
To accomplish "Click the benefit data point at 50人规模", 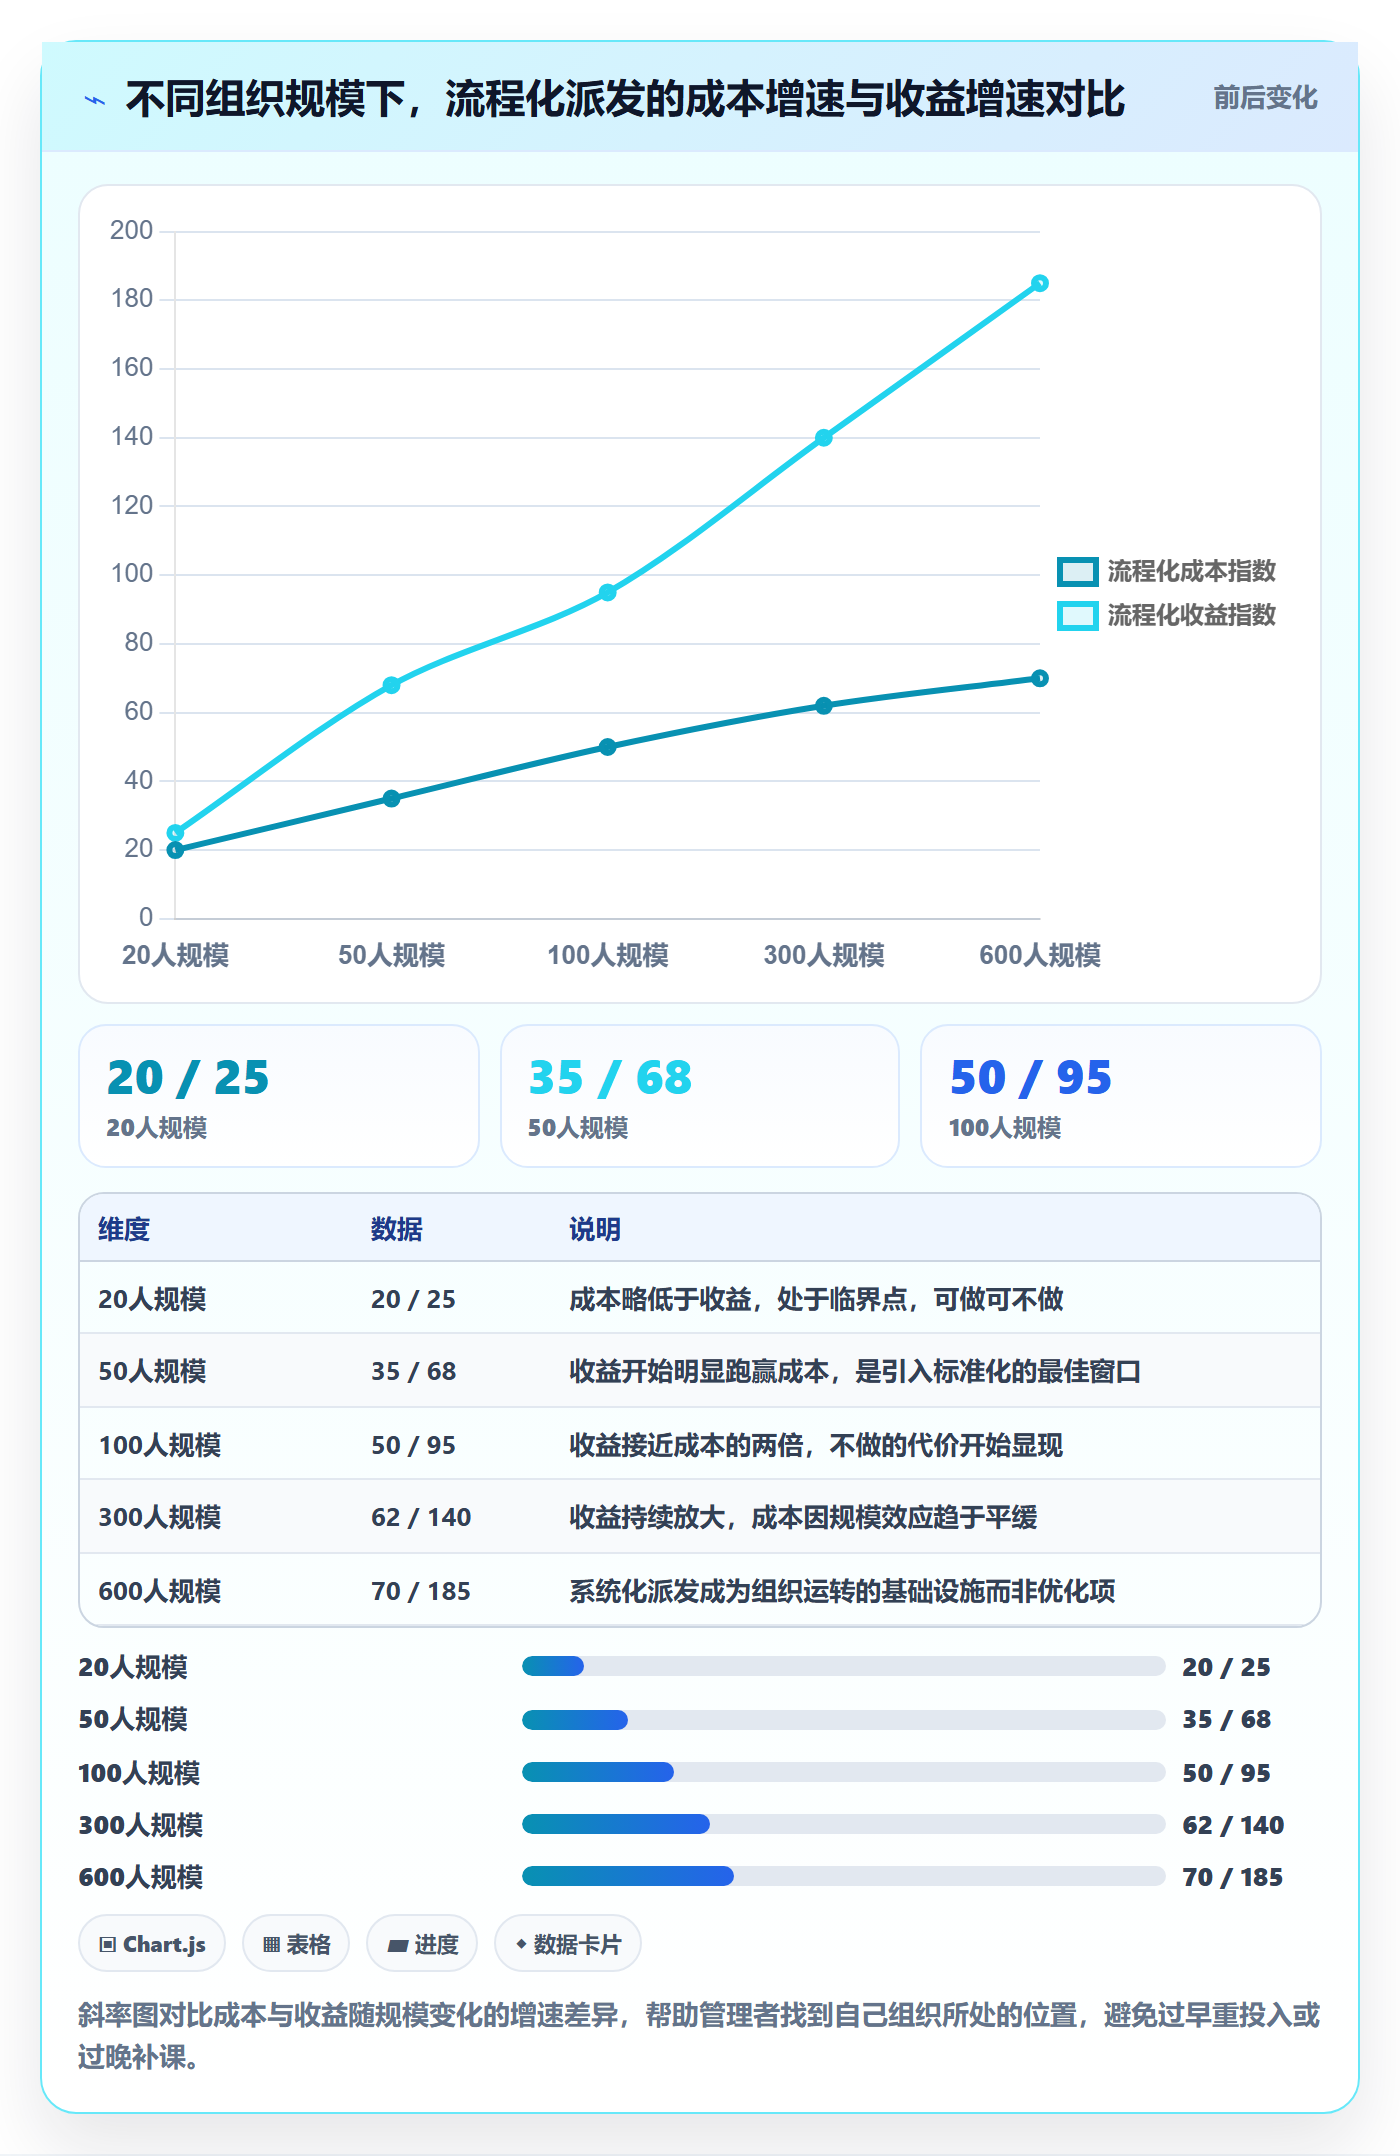I will [x=392, y=685].
